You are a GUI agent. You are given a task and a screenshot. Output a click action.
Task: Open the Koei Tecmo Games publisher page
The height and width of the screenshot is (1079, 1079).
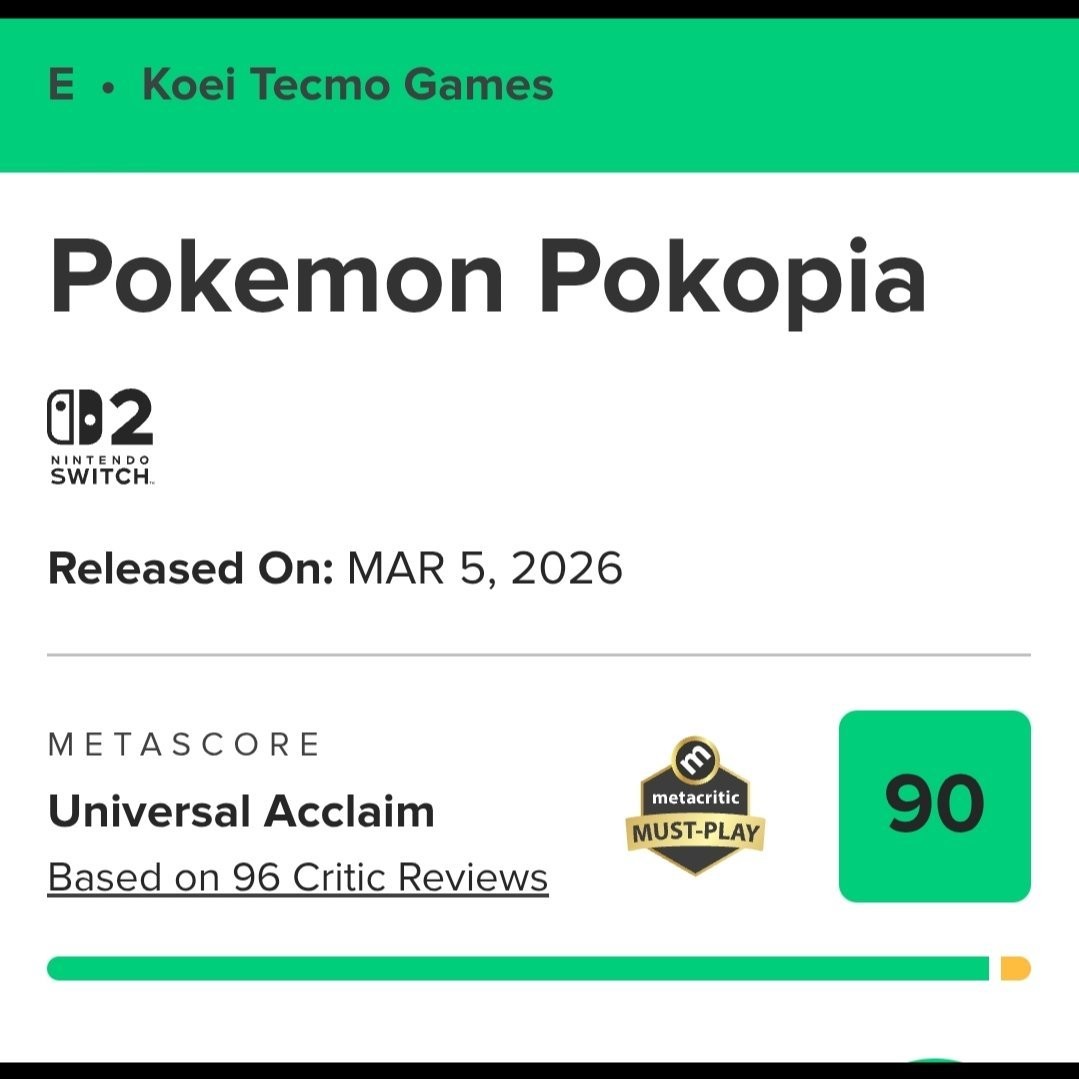[x=345, y=85]
